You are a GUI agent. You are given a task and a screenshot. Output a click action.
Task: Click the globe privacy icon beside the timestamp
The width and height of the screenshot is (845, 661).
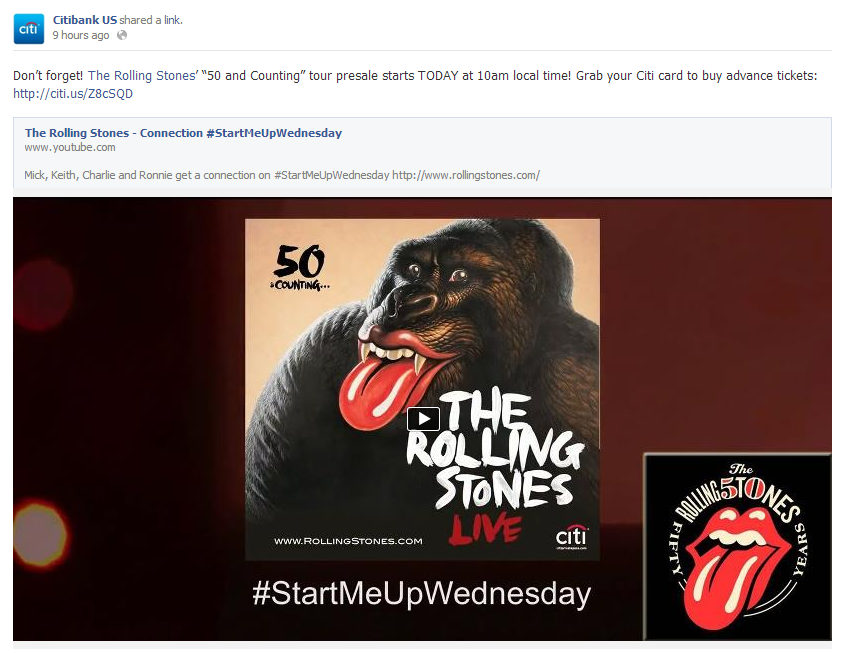pos(122,35)
